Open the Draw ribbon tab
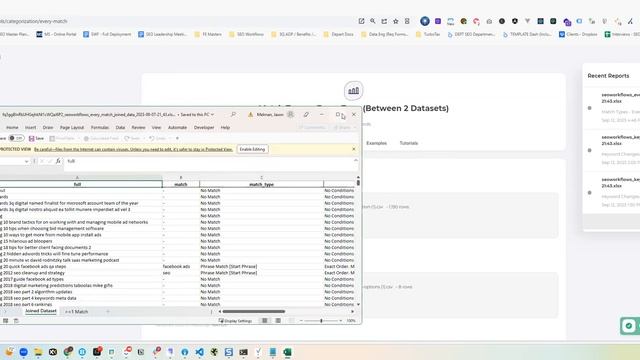The height and width of the screenshot is (360, 640). [48, 127]
